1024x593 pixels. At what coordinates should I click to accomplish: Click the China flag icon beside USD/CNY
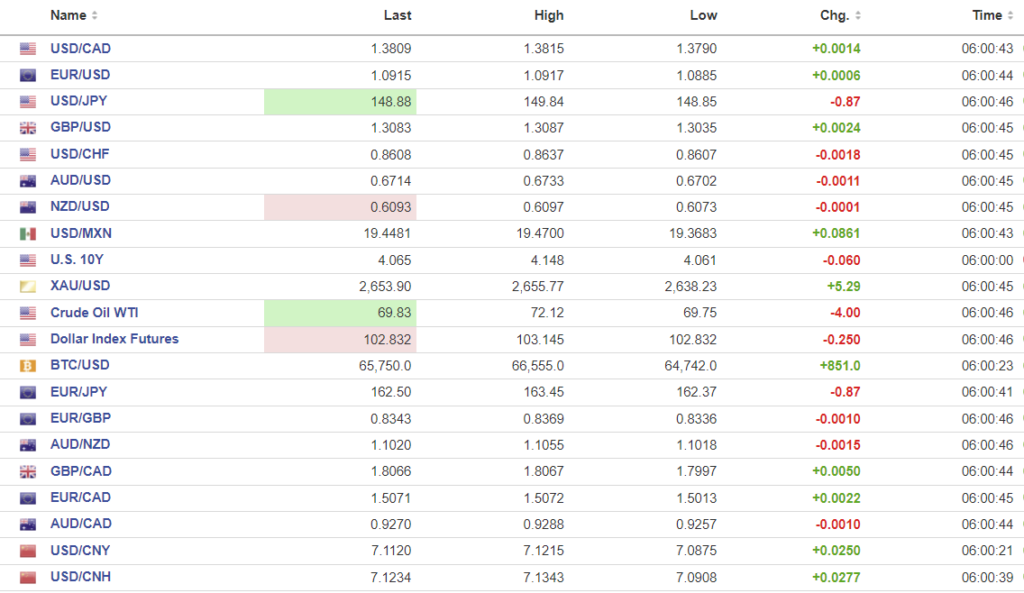[x=28, y=551]
